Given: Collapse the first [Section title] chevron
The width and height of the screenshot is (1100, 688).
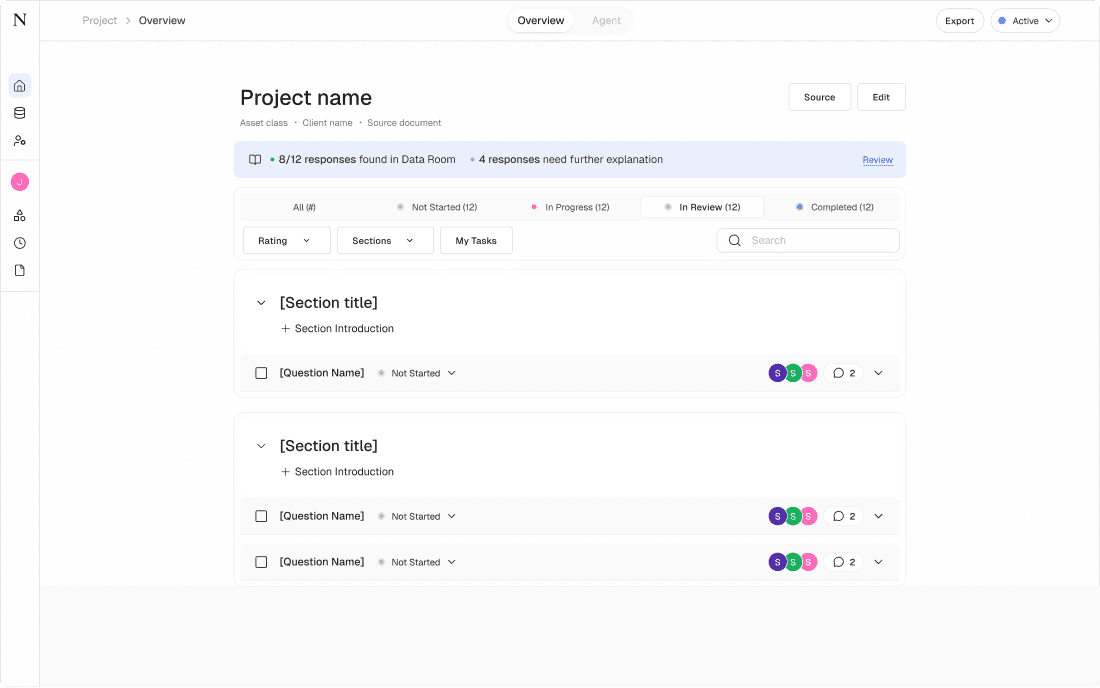Looking at the screenshot, I should [261, 303].
